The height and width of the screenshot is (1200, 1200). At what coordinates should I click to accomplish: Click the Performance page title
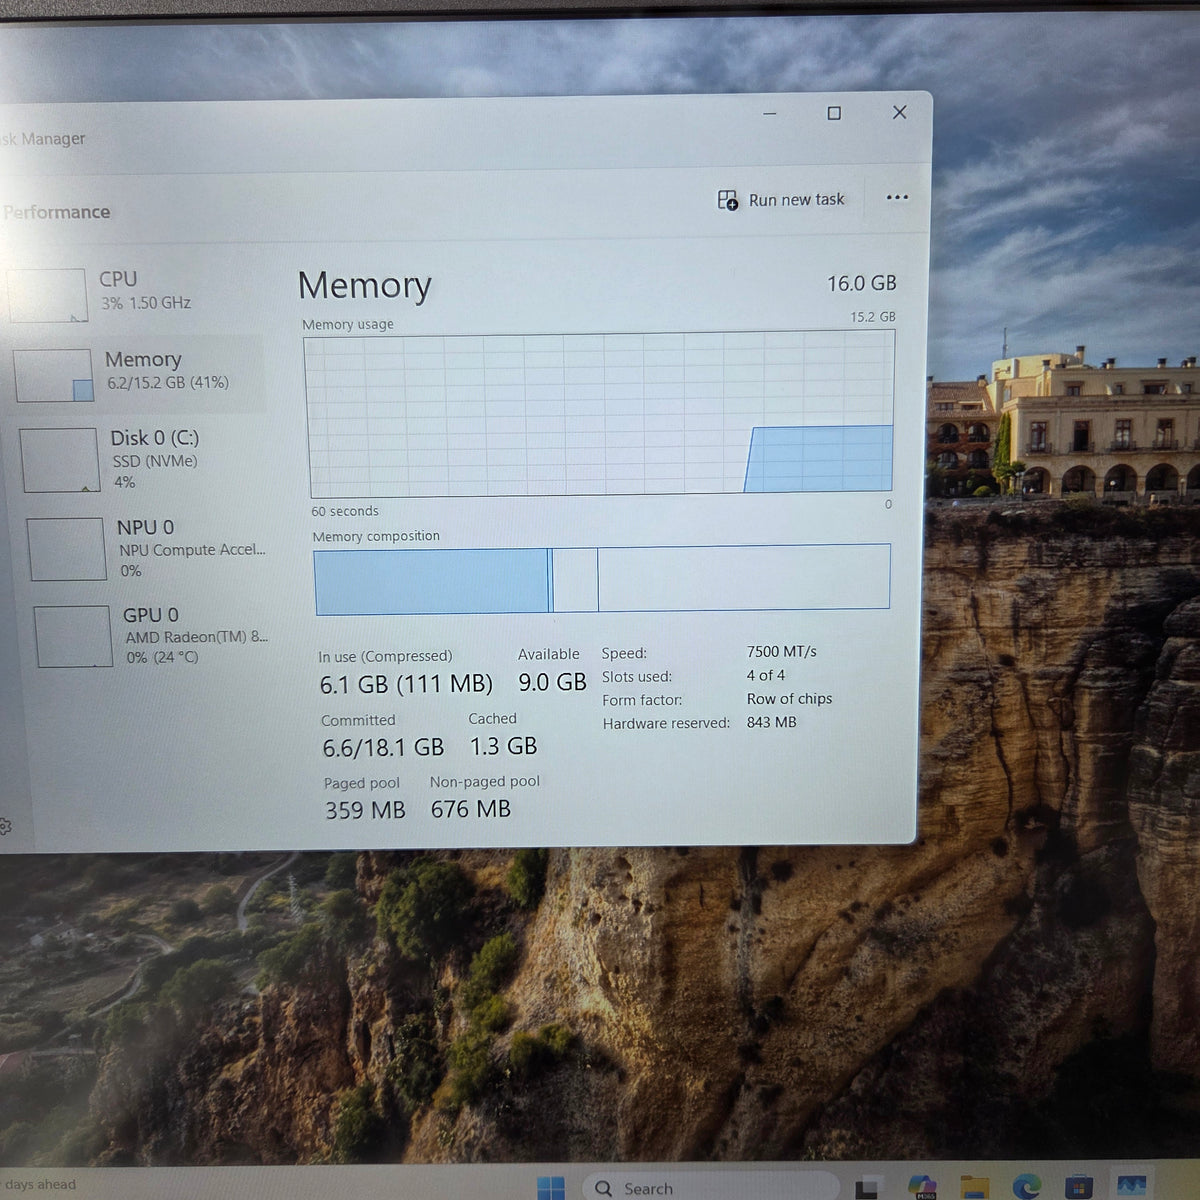tap(56, 212)
